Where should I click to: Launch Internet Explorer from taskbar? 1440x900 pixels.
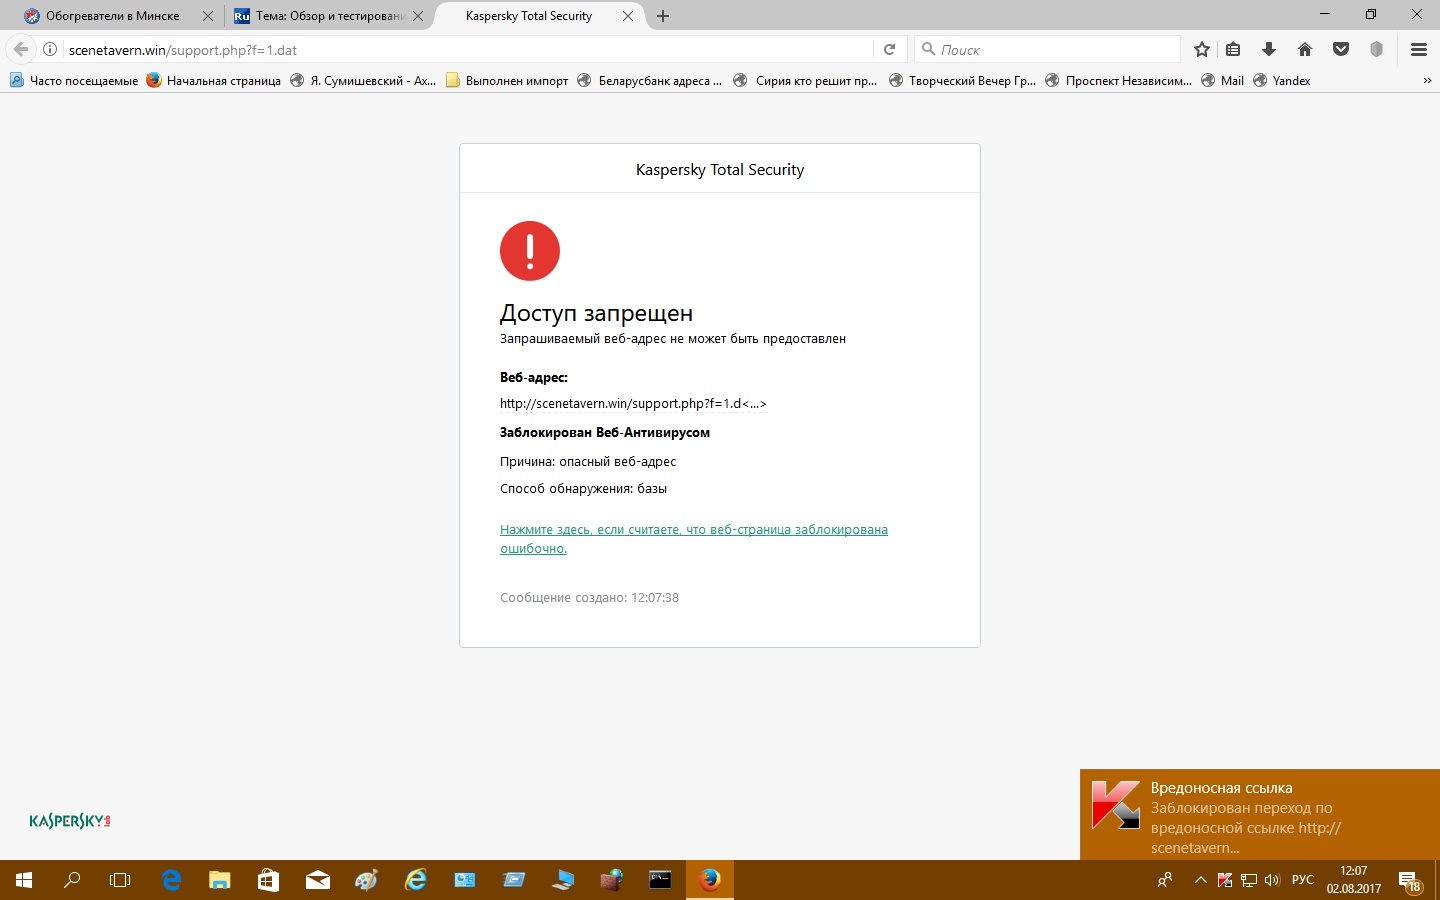415,880
